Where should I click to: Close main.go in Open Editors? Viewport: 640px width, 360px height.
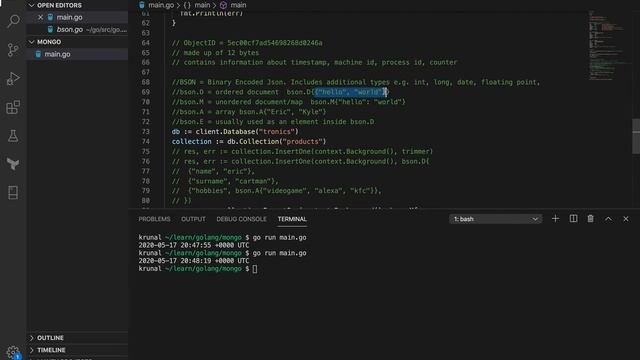(x=40, y=17)
